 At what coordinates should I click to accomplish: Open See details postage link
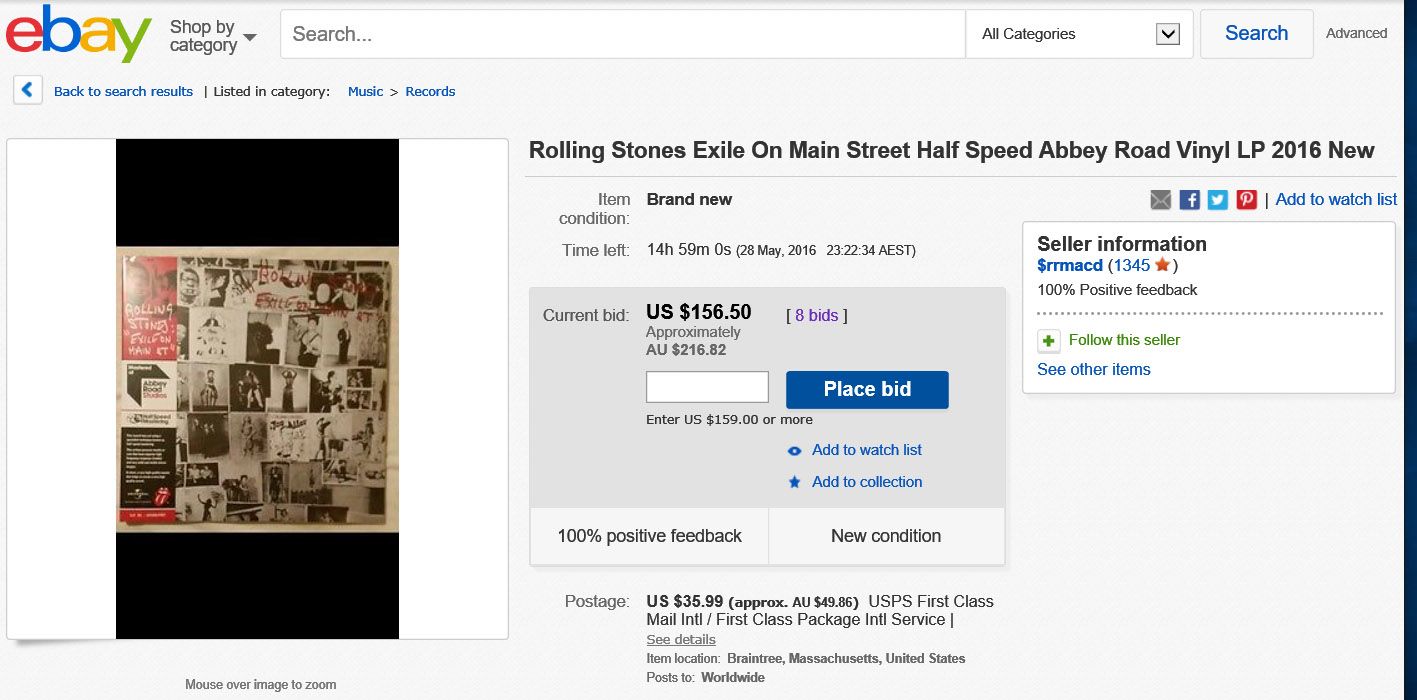(x=681, y=639)
